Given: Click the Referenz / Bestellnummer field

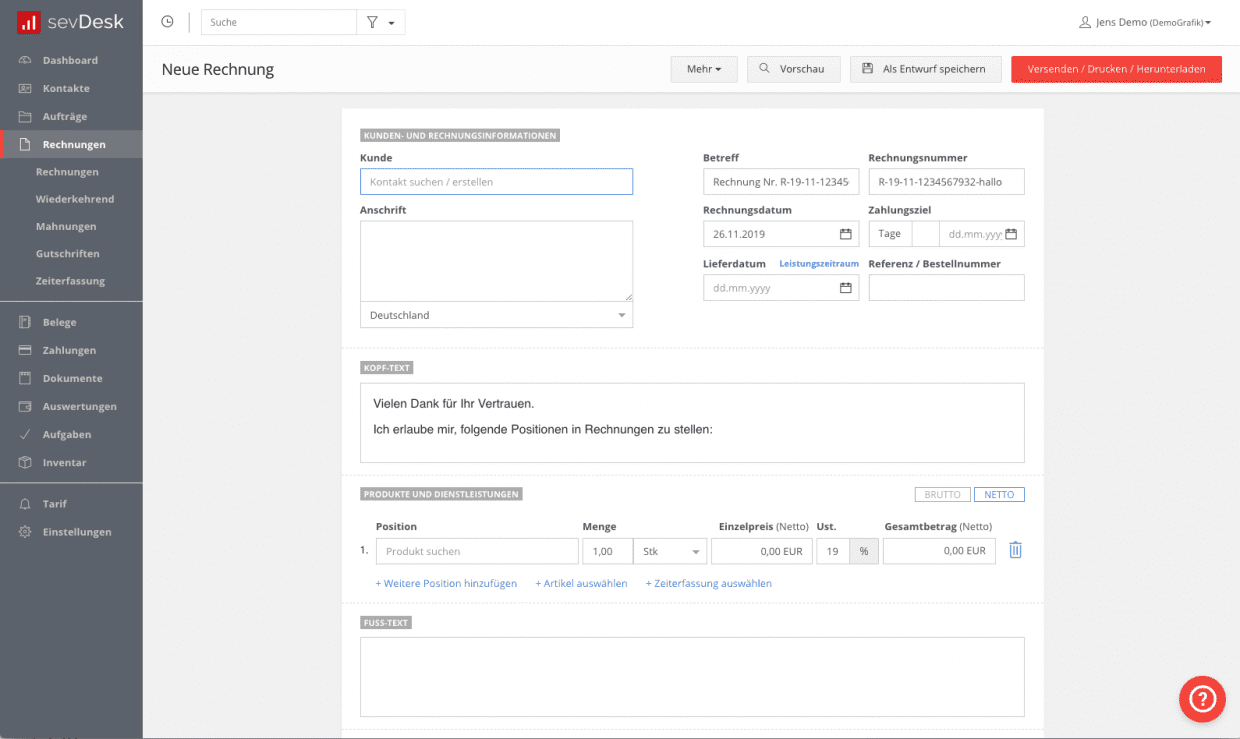Looking at the screenshot, I should coord(947,288).
